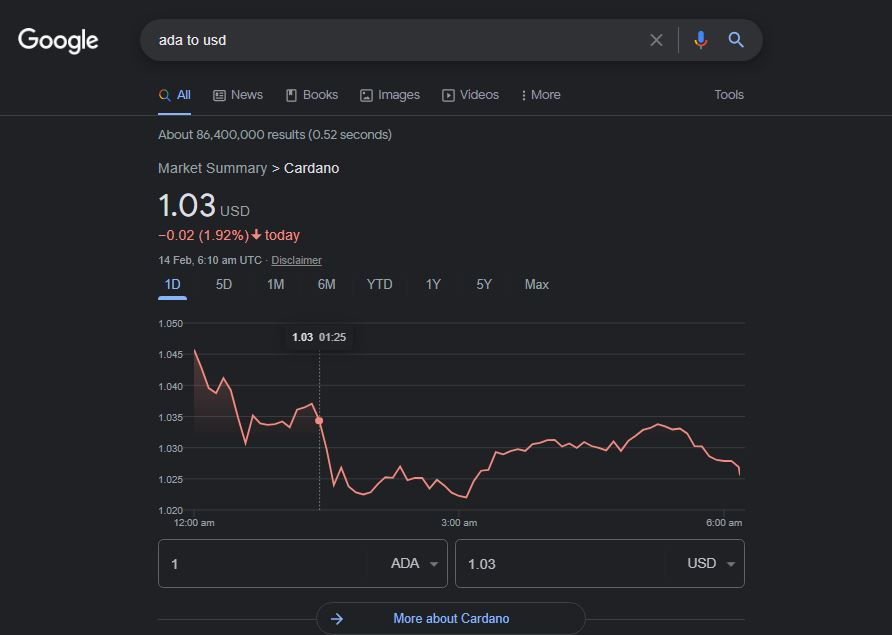Viewport: 892px width, 635px height.
Task: Click the '14 Feb, 6:10 am UTC' timestamp
Action: [x=210, y=260]
